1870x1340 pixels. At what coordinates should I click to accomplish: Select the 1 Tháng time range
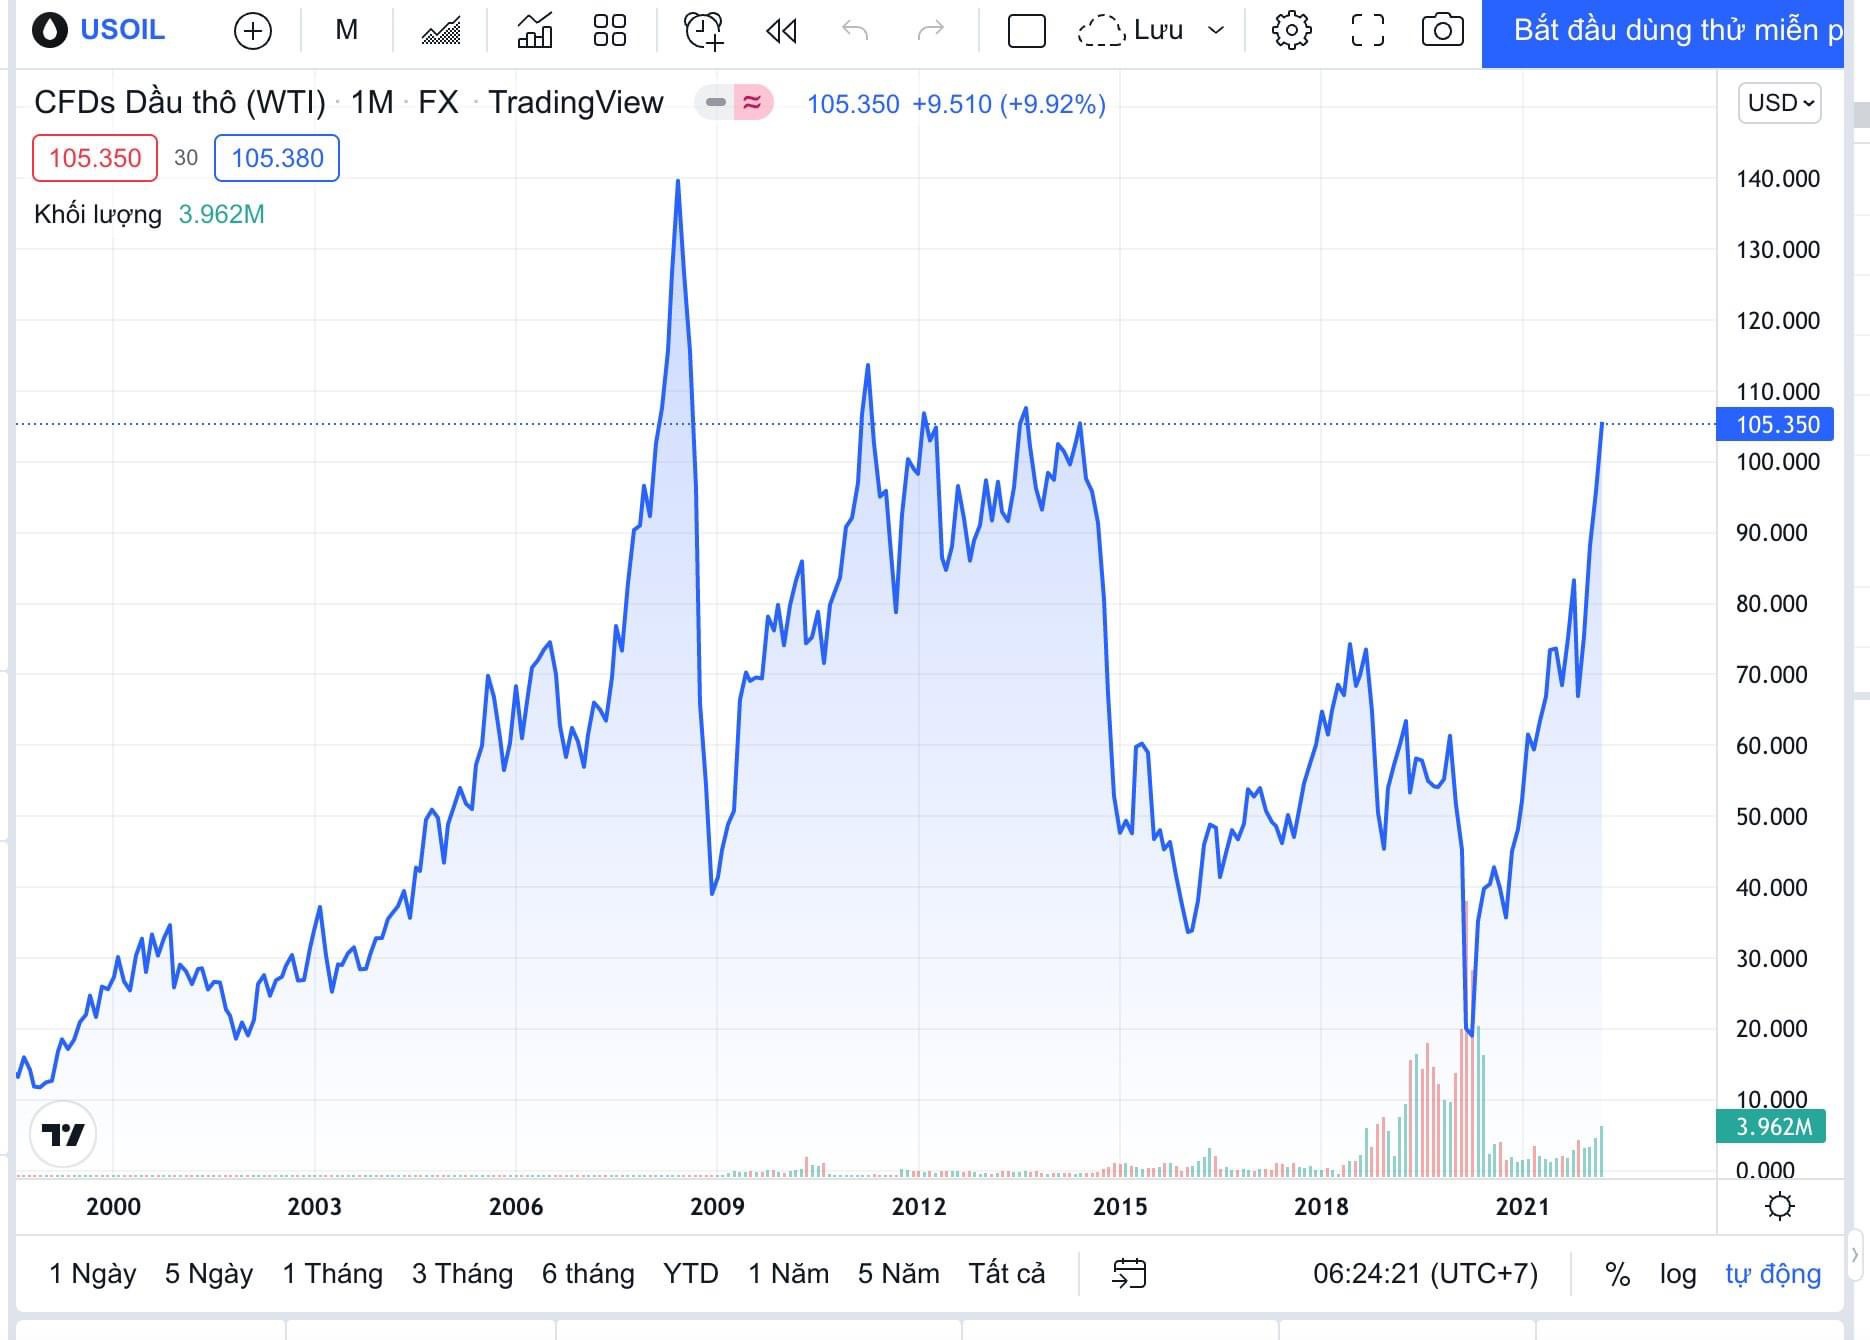pyautogui.click(x=333, y=1274)
